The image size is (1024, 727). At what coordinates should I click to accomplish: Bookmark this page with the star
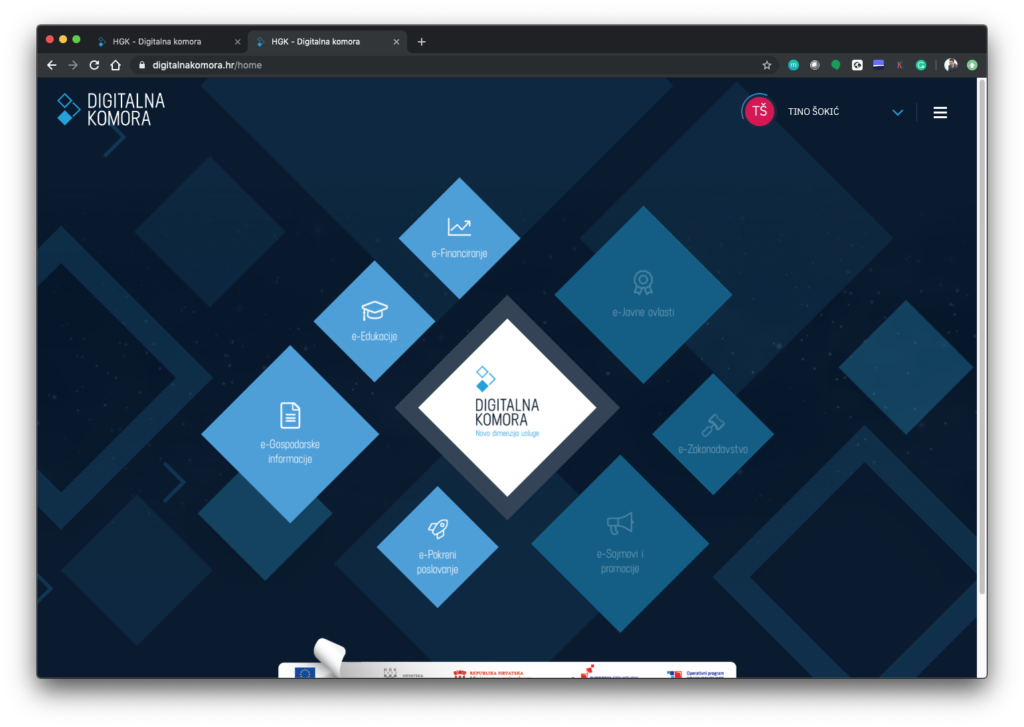[x=767, y=65]
